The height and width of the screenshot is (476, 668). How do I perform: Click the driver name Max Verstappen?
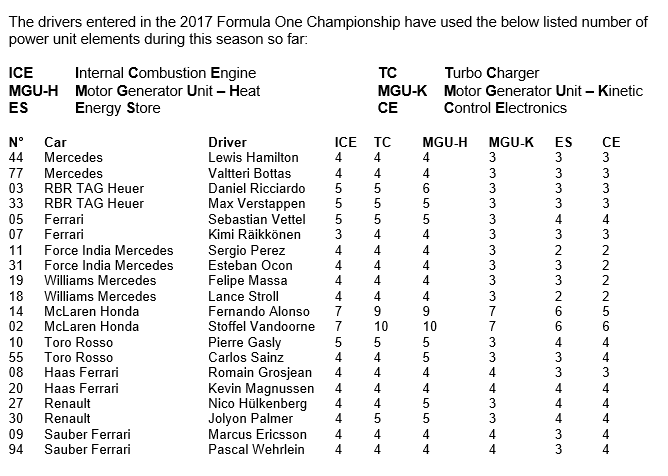256,204
